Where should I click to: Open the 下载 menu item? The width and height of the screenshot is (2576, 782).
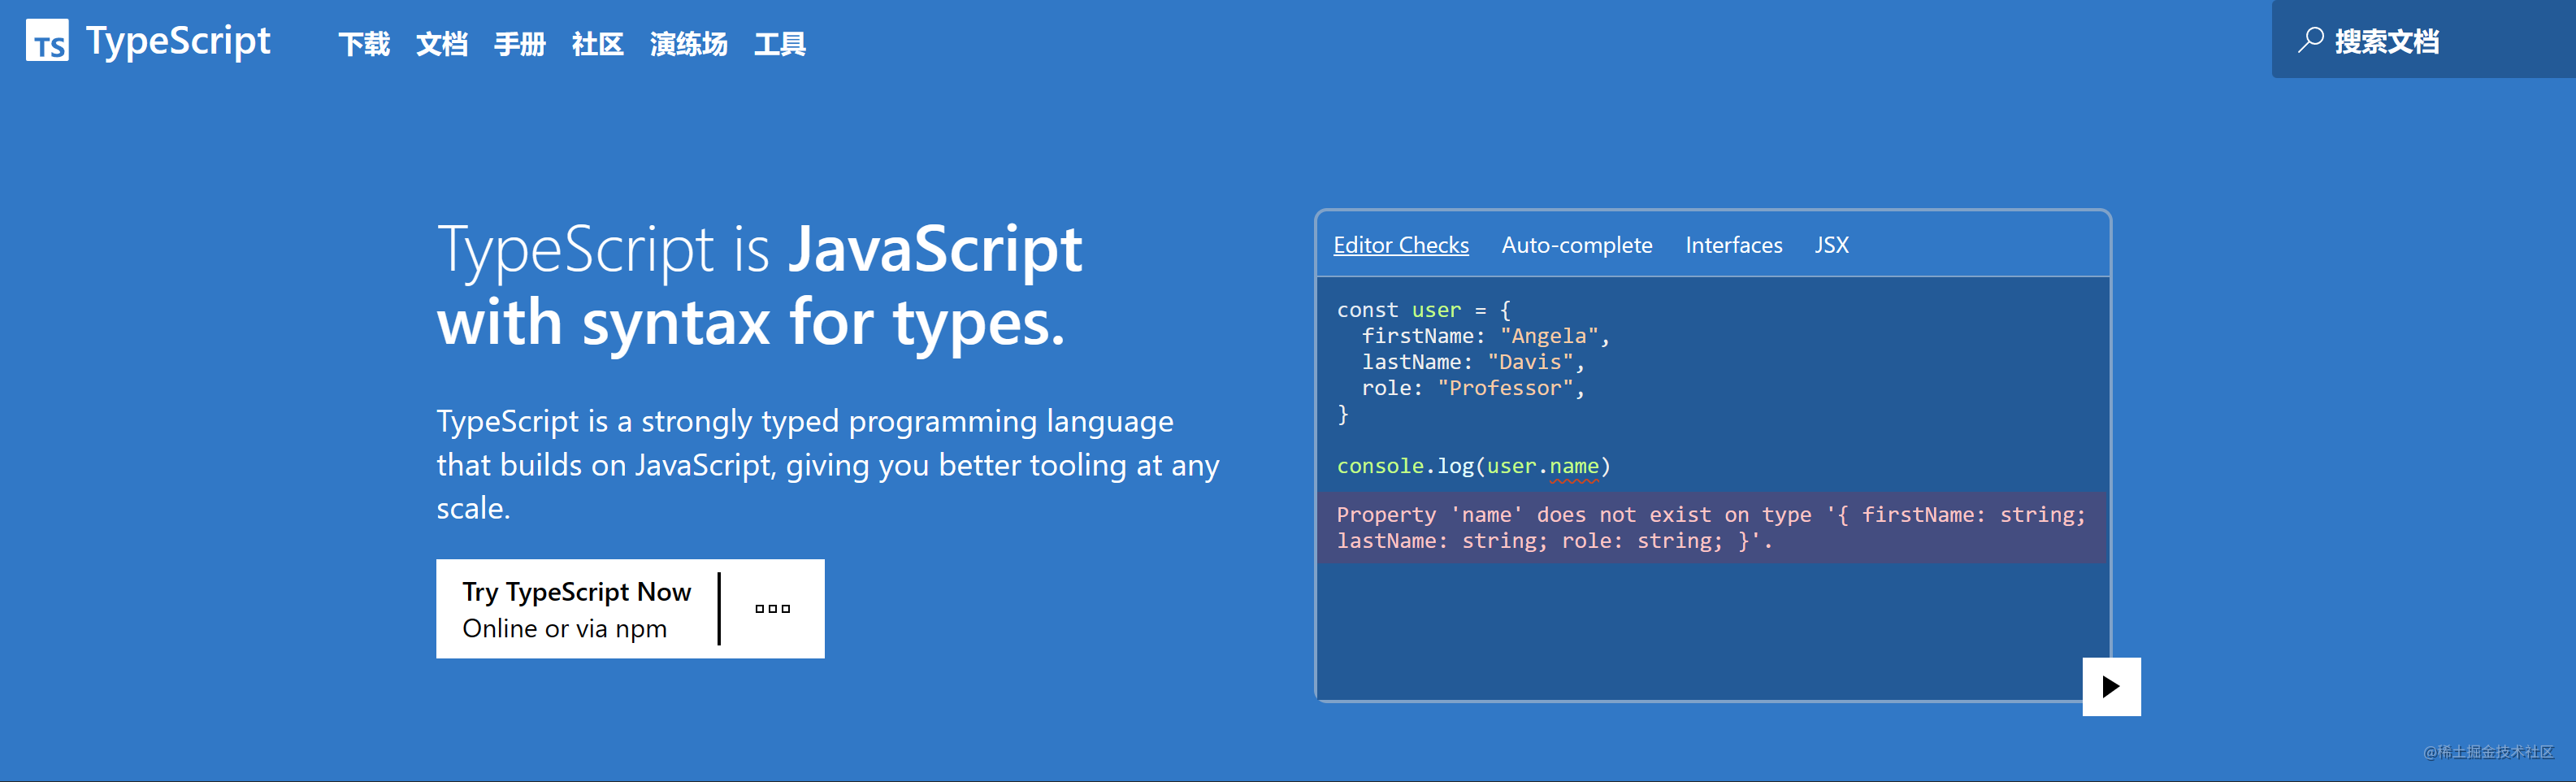[x=364, y=44]
